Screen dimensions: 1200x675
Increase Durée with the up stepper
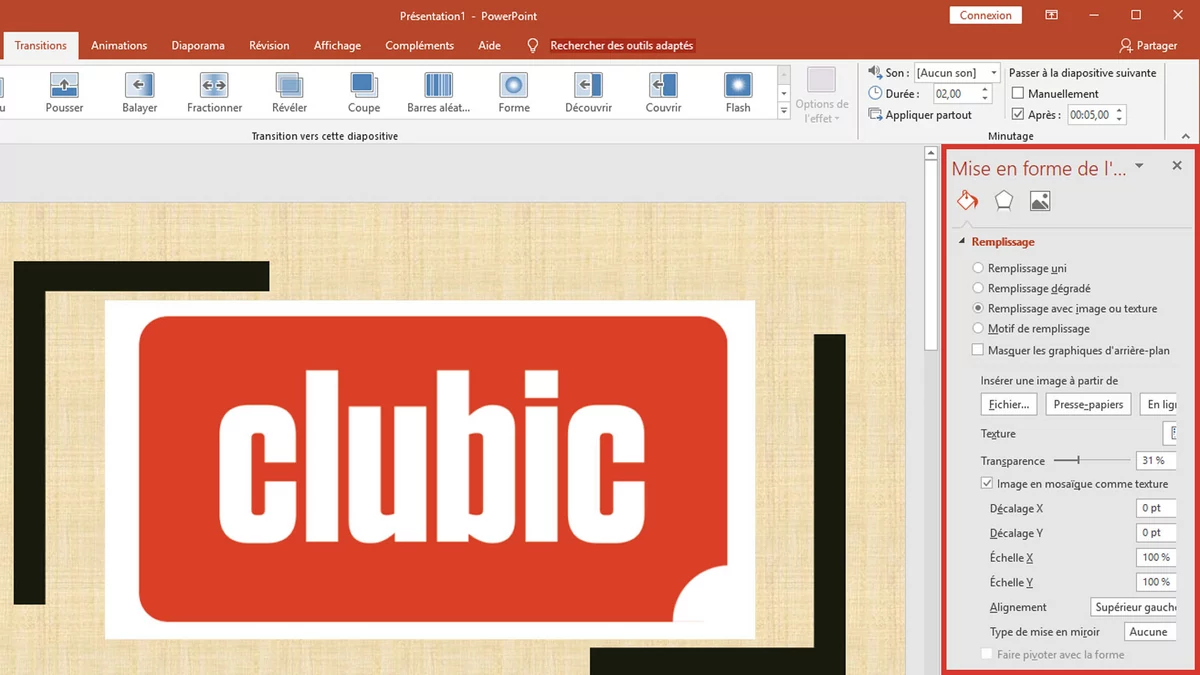pos(985,89)
